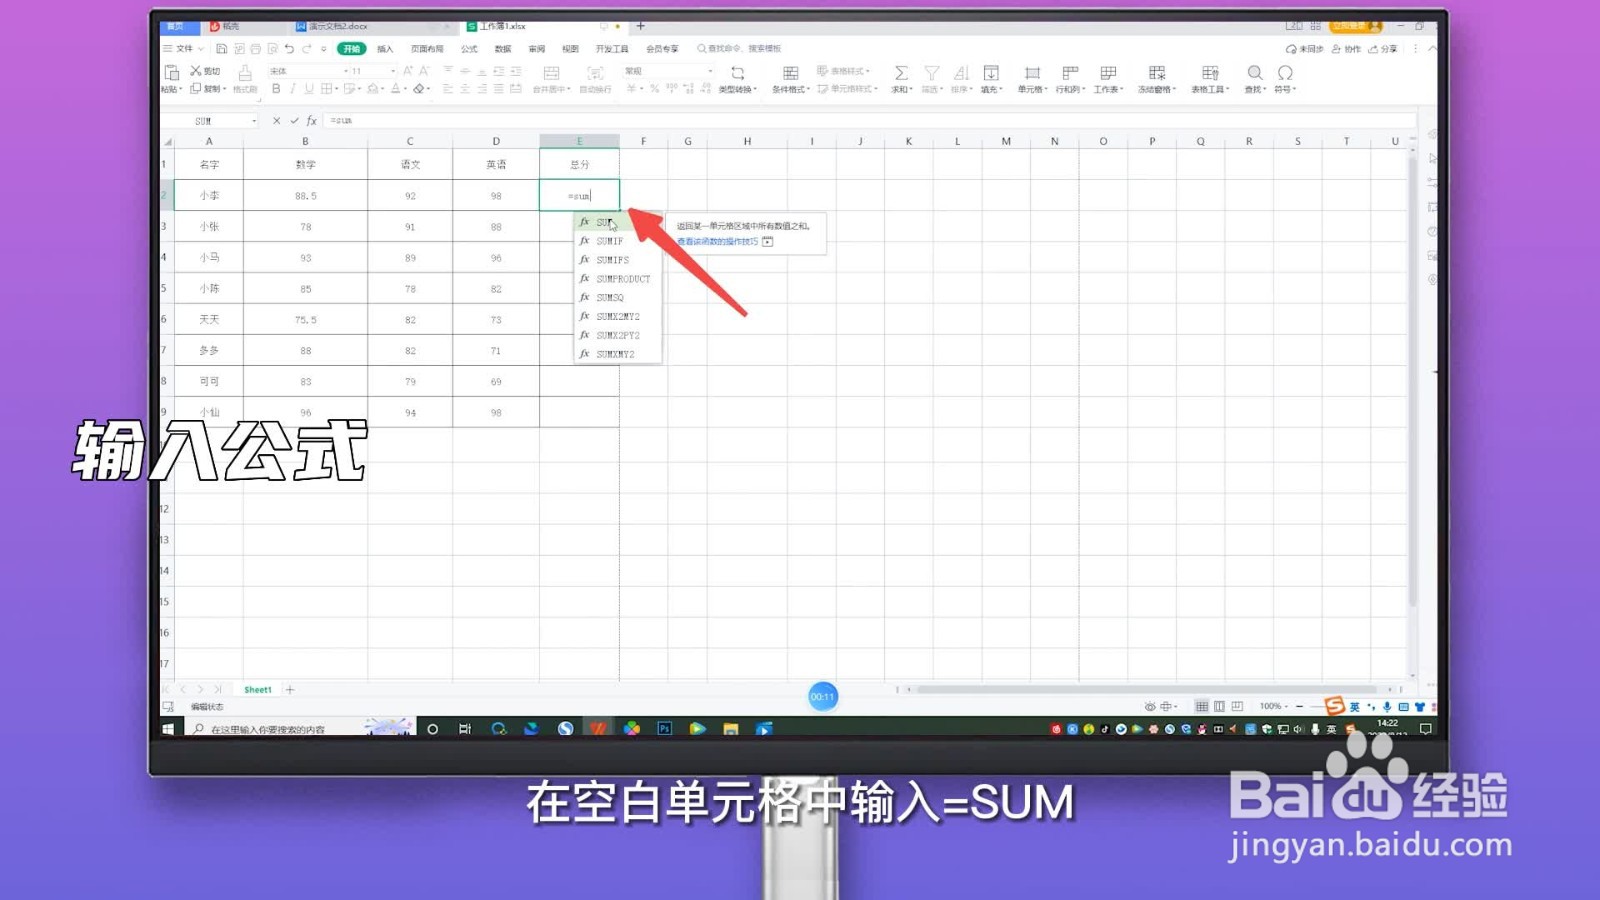Switch to the Data (数据) tab
The width and height of the screenshot is (1600, 900).
[503, 49]
